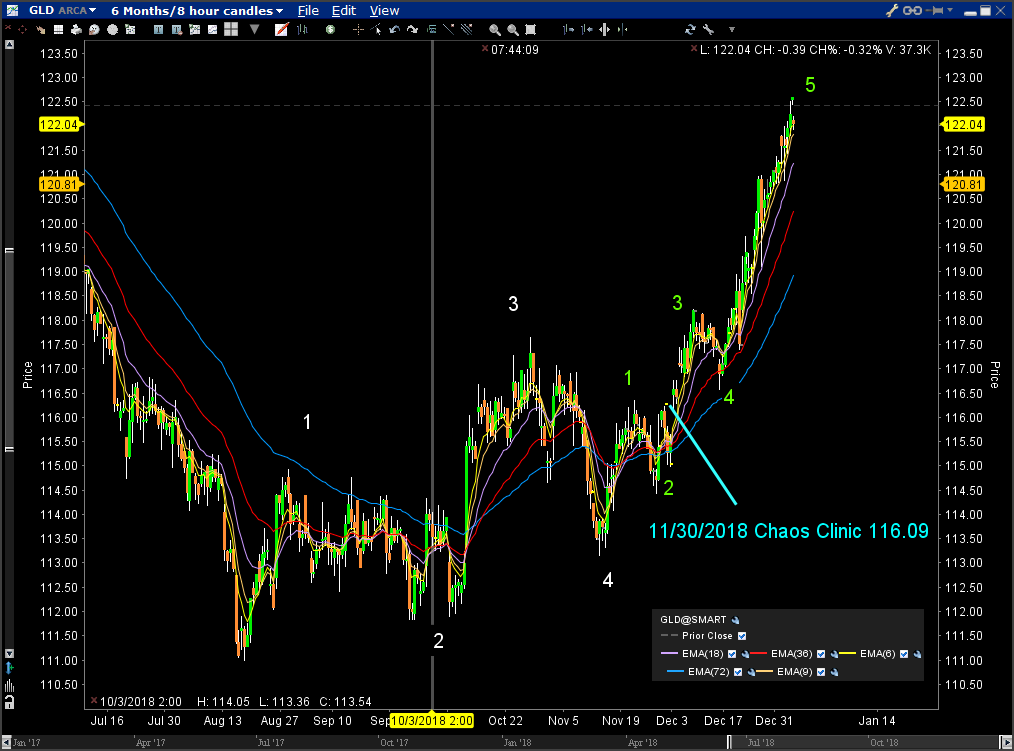The height and width of the screenshot is (751, 1014).
Task: Close the L: 122.04 quote readout
Action: (694, 49)
